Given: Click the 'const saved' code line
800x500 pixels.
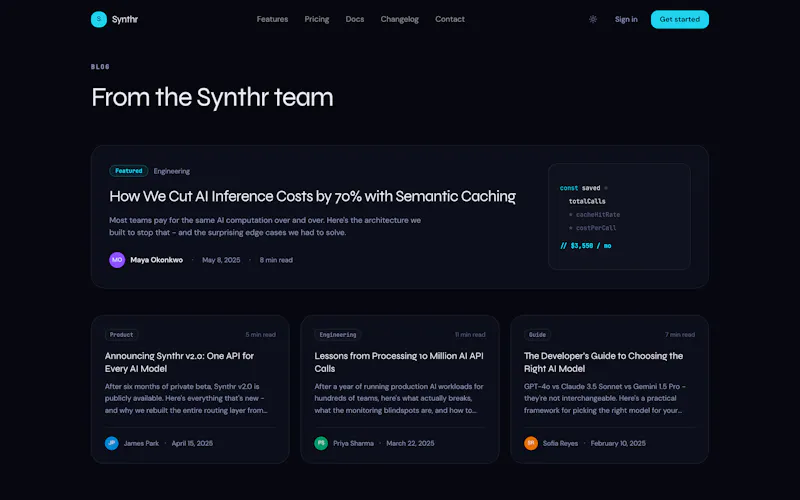Looking at the screenshot, I should tap(584, 188).
